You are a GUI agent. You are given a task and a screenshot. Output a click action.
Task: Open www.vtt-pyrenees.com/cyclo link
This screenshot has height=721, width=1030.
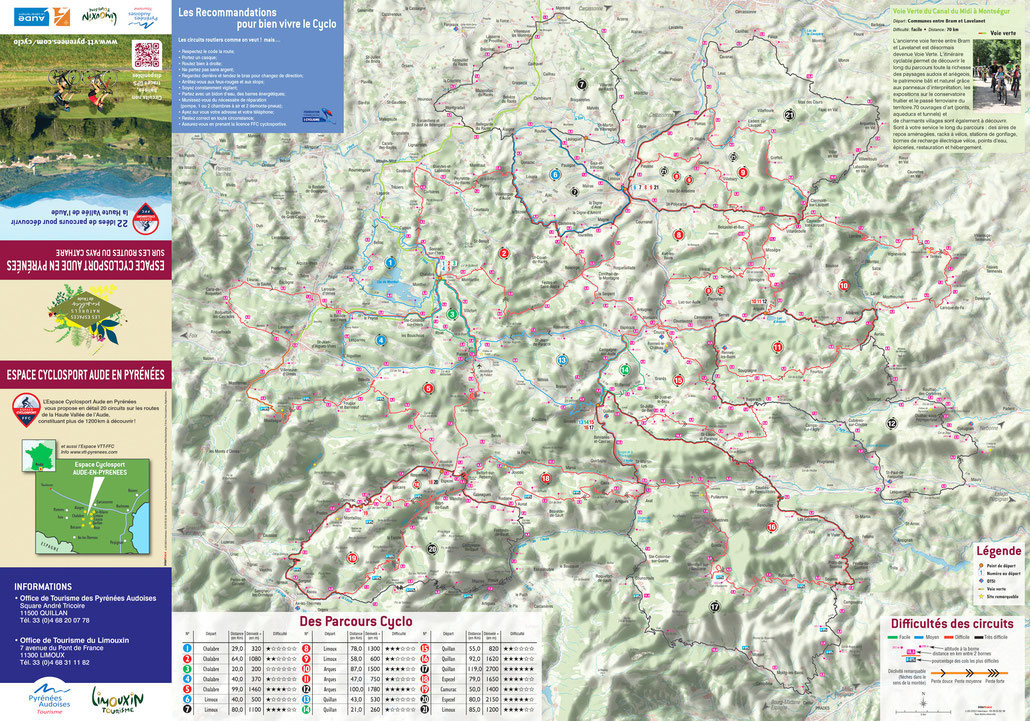66,41
